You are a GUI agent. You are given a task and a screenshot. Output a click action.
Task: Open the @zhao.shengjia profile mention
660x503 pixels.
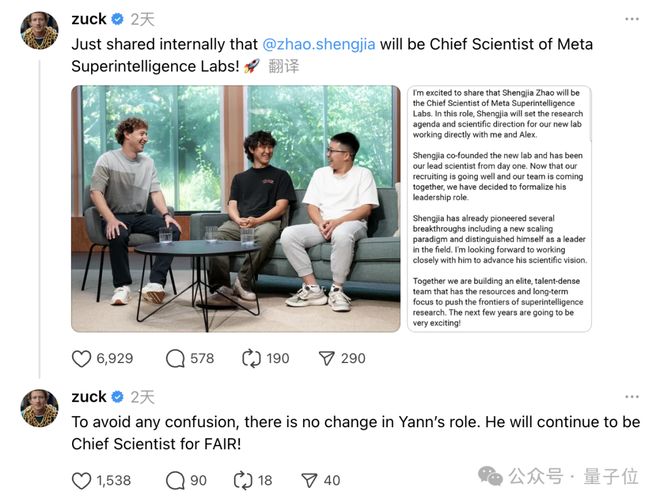[318, 45]
